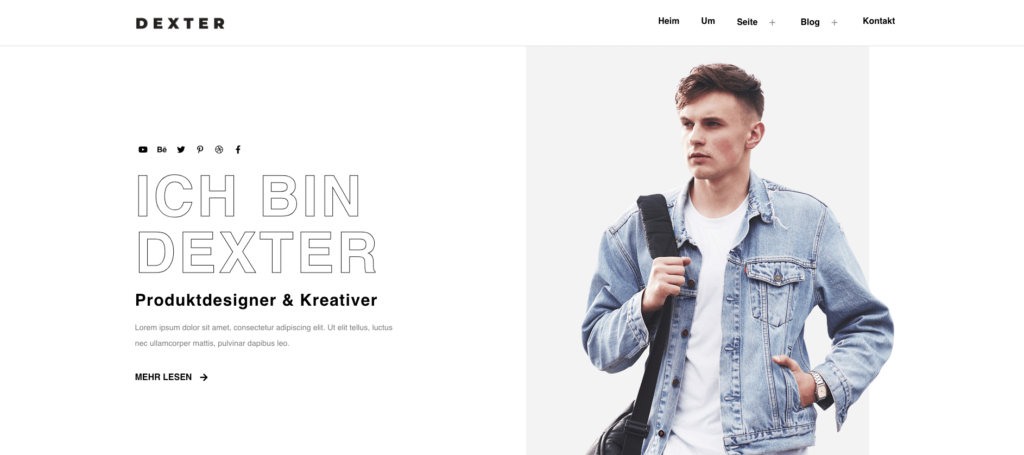Open the Blog dropdown menu item
This screenshot has width=1024, height=455.
click(x=810, y=22)
